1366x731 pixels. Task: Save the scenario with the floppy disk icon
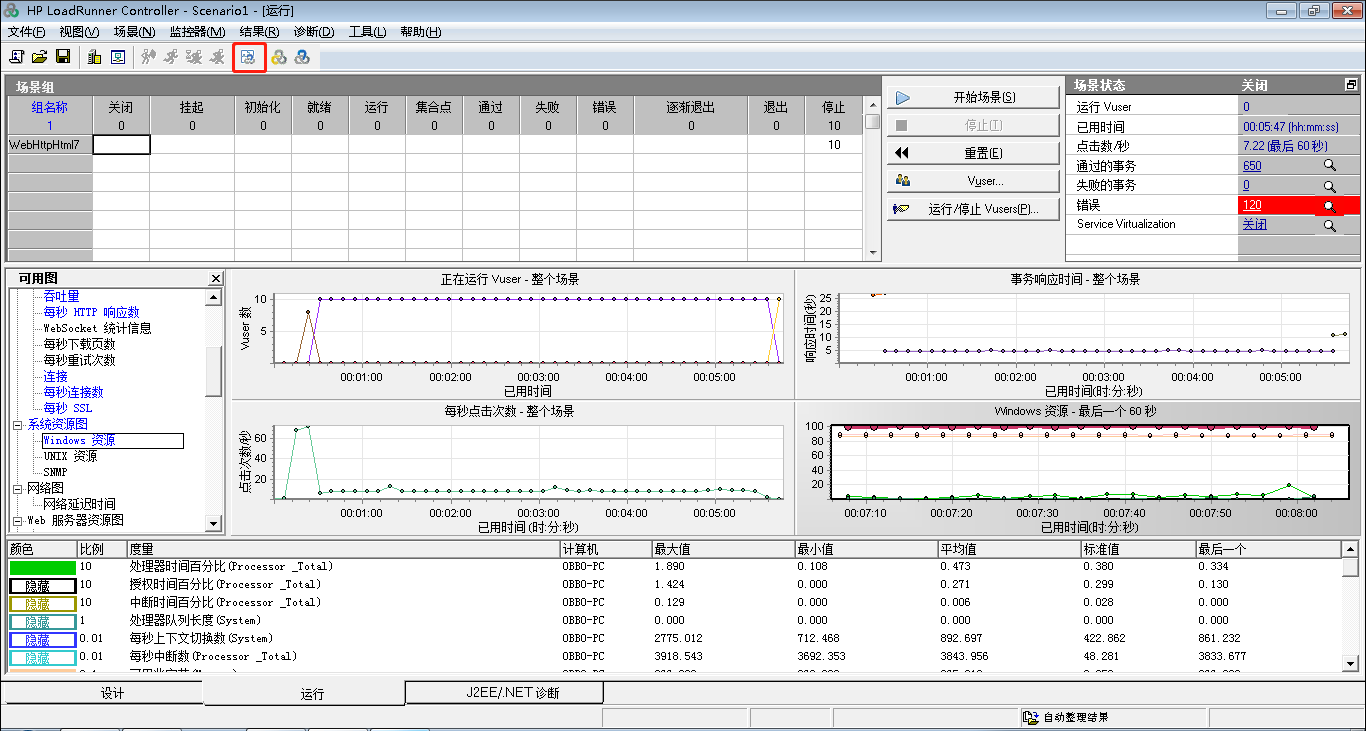pyautogui.click(x=63, y=57)
